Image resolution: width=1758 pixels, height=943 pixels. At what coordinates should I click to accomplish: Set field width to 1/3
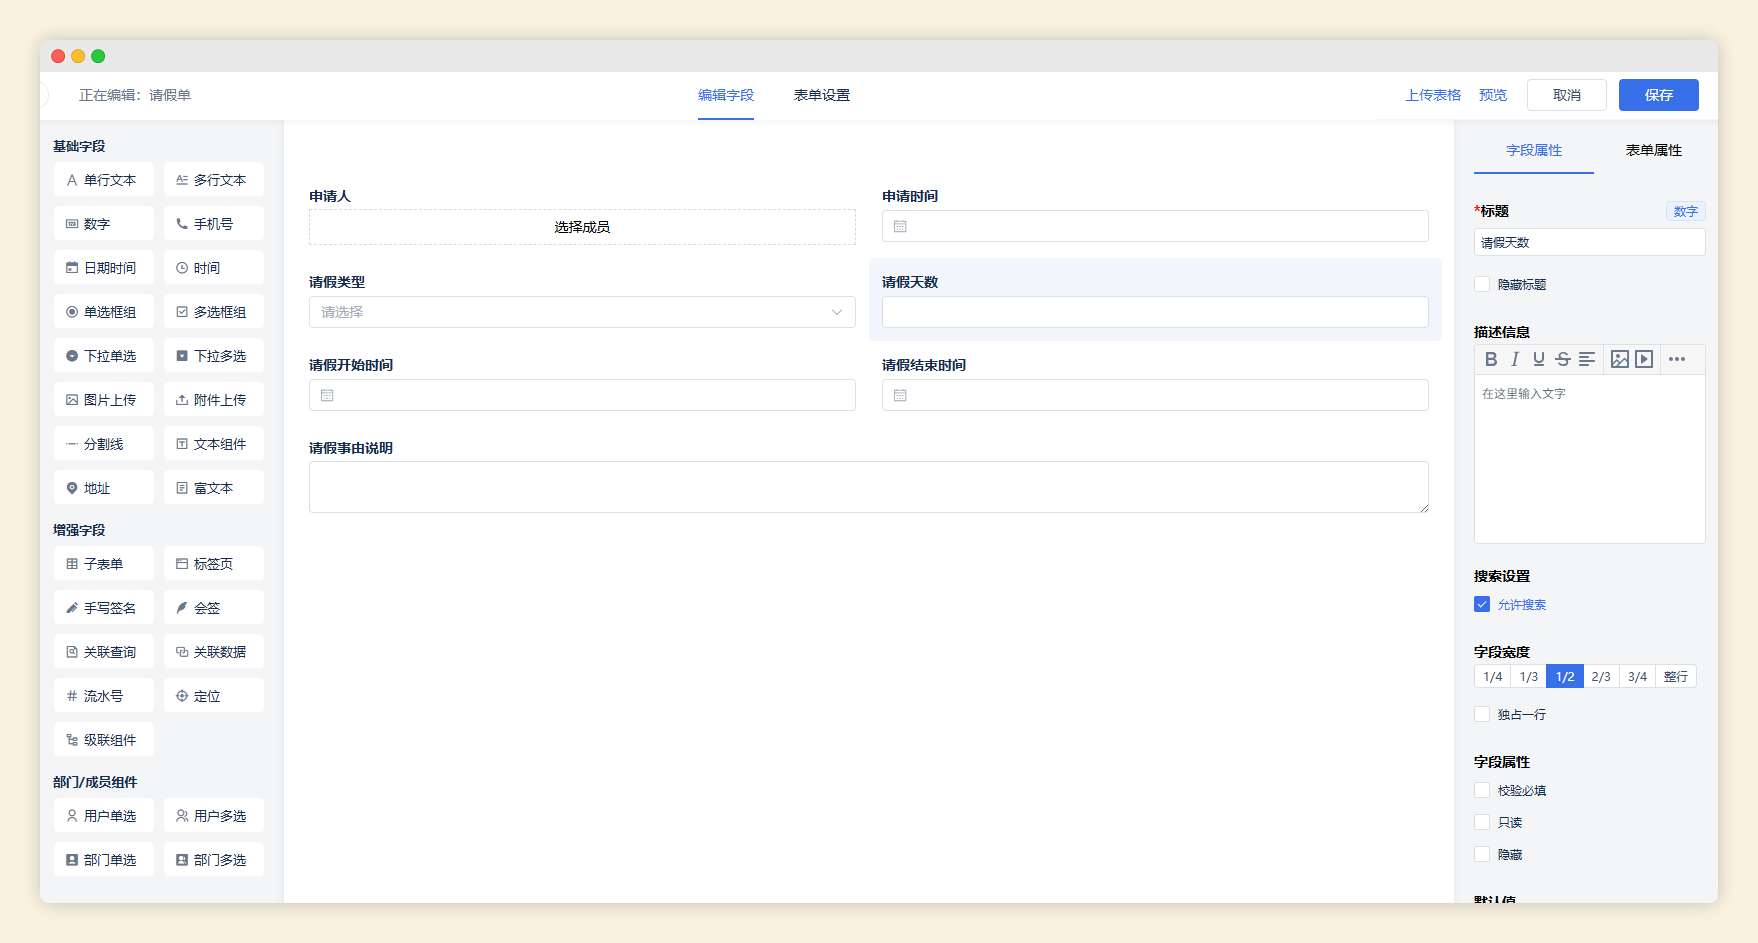pyautogui.click(x=1528, y=677)
